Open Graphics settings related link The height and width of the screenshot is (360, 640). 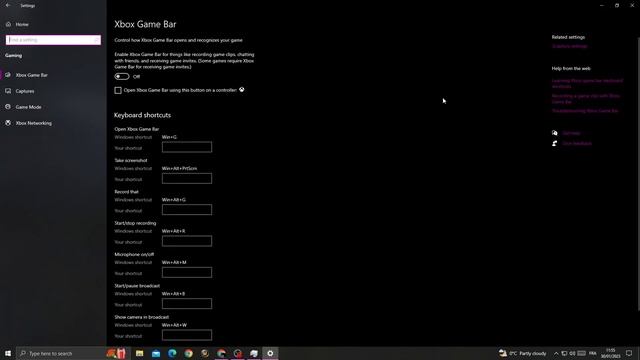click(x=569, y=46)
